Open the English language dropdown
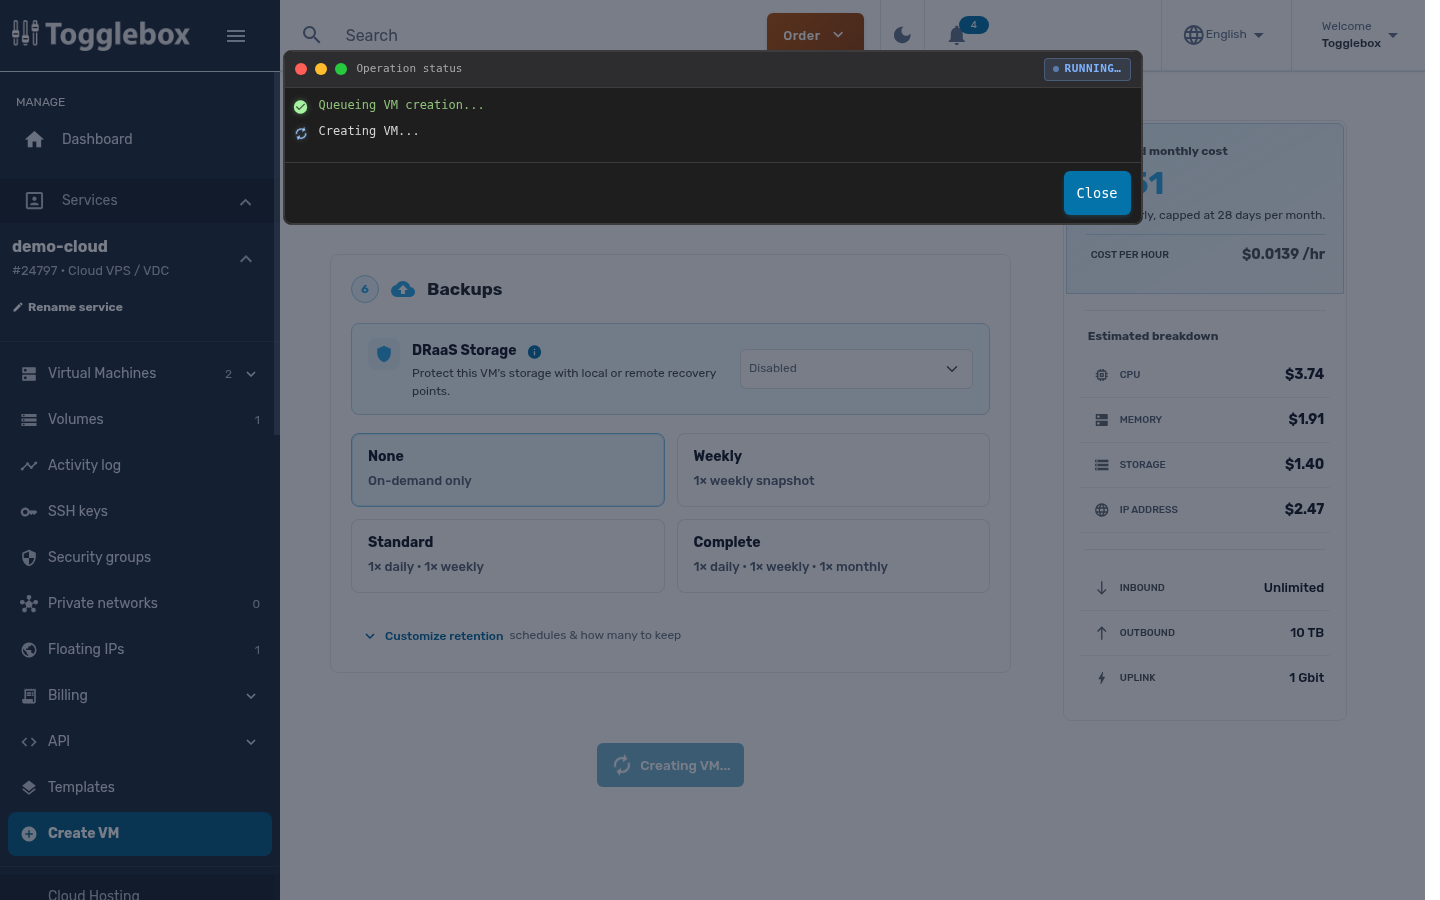 click(x=1224, y=35)
